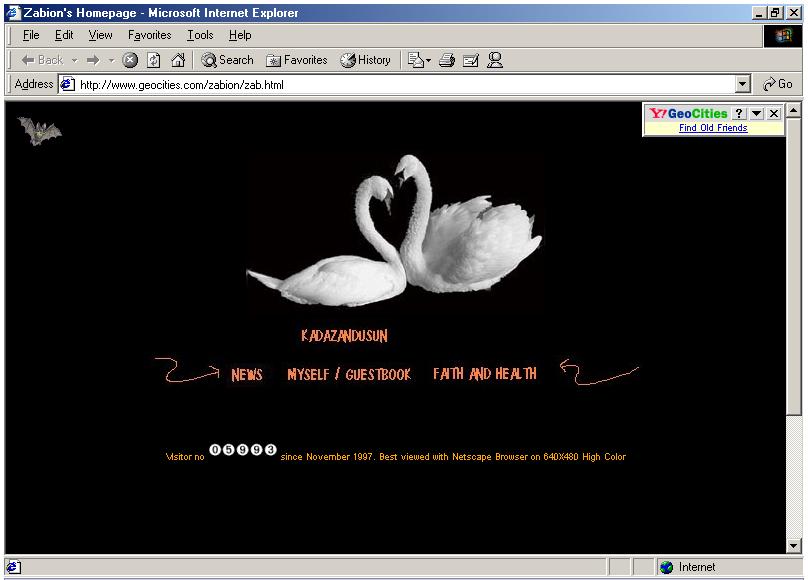Open the MYSELF / GUESTBOOK link
808x580 pixels.
(349, 374)
